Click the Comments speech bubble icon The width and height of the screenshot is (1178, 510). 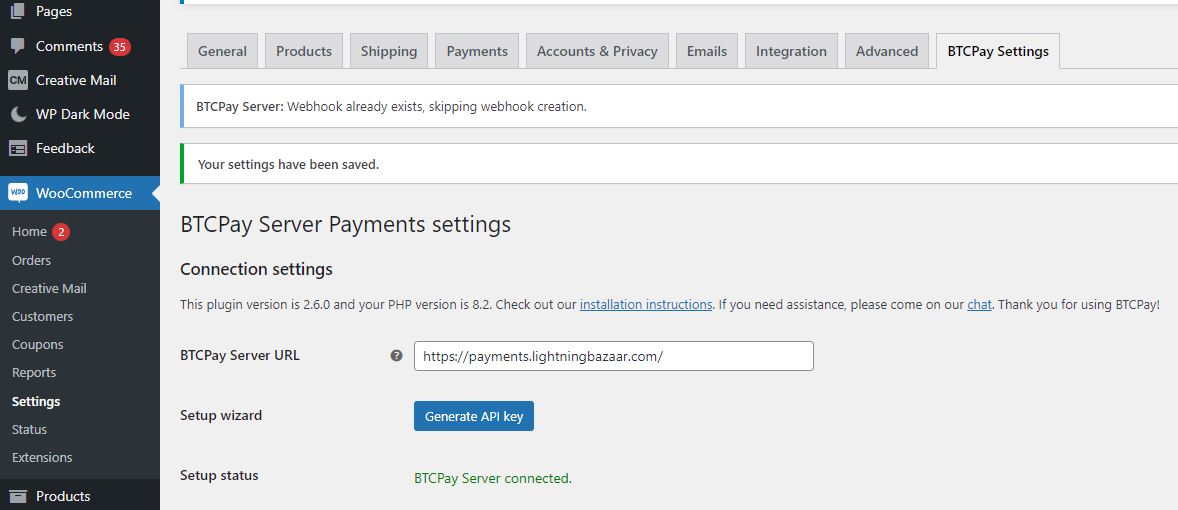point(18,46)
